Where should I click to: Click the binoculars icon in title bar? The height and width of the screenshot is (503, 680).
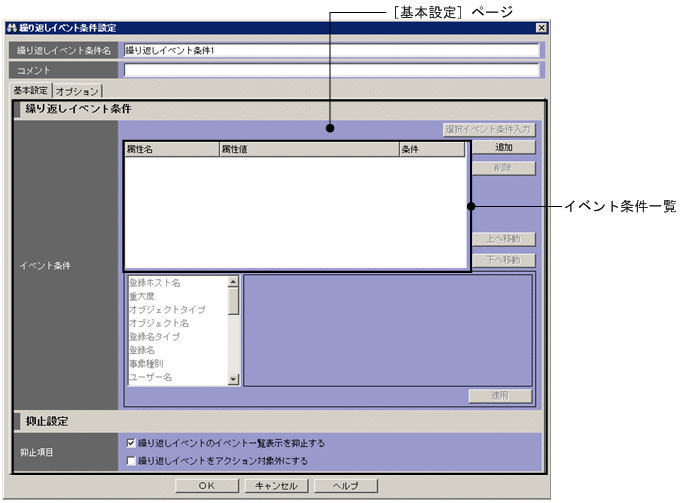[12, 28]
